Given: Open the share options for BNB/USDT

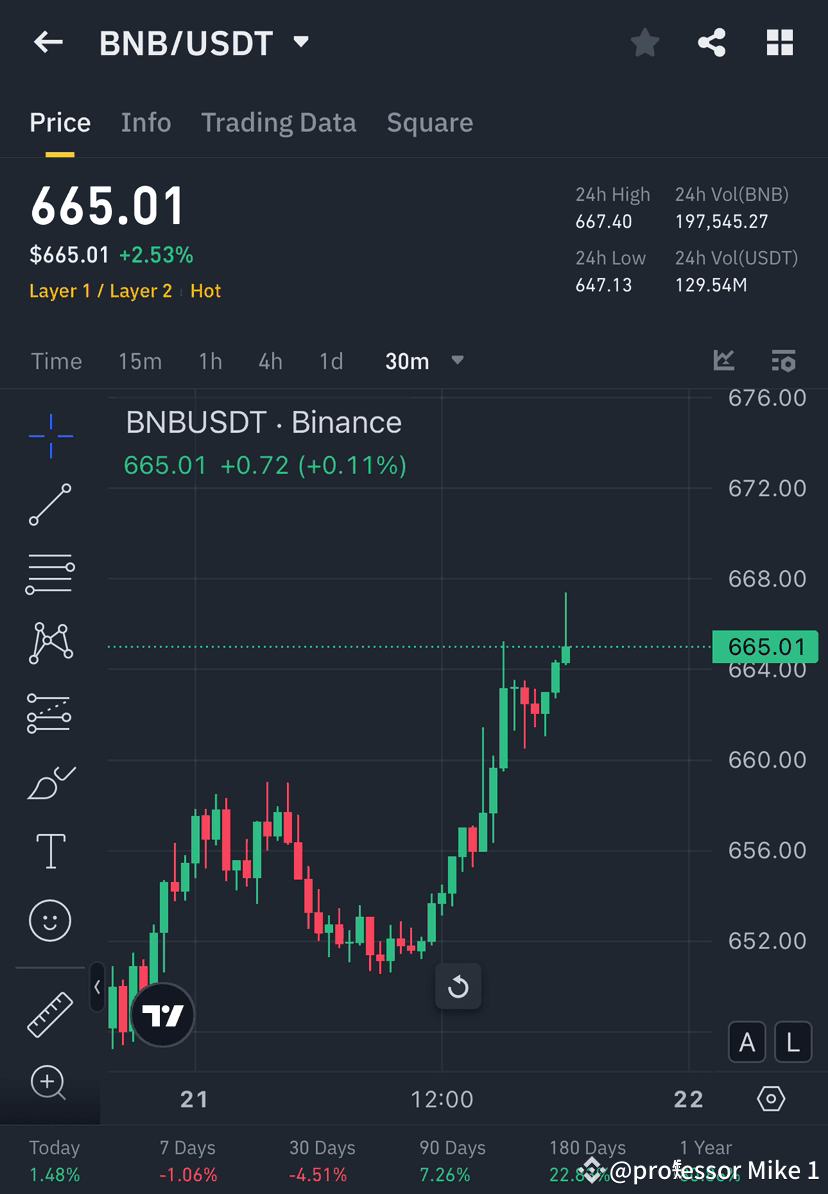Looking at the screenshot, I should coord(712,42).
